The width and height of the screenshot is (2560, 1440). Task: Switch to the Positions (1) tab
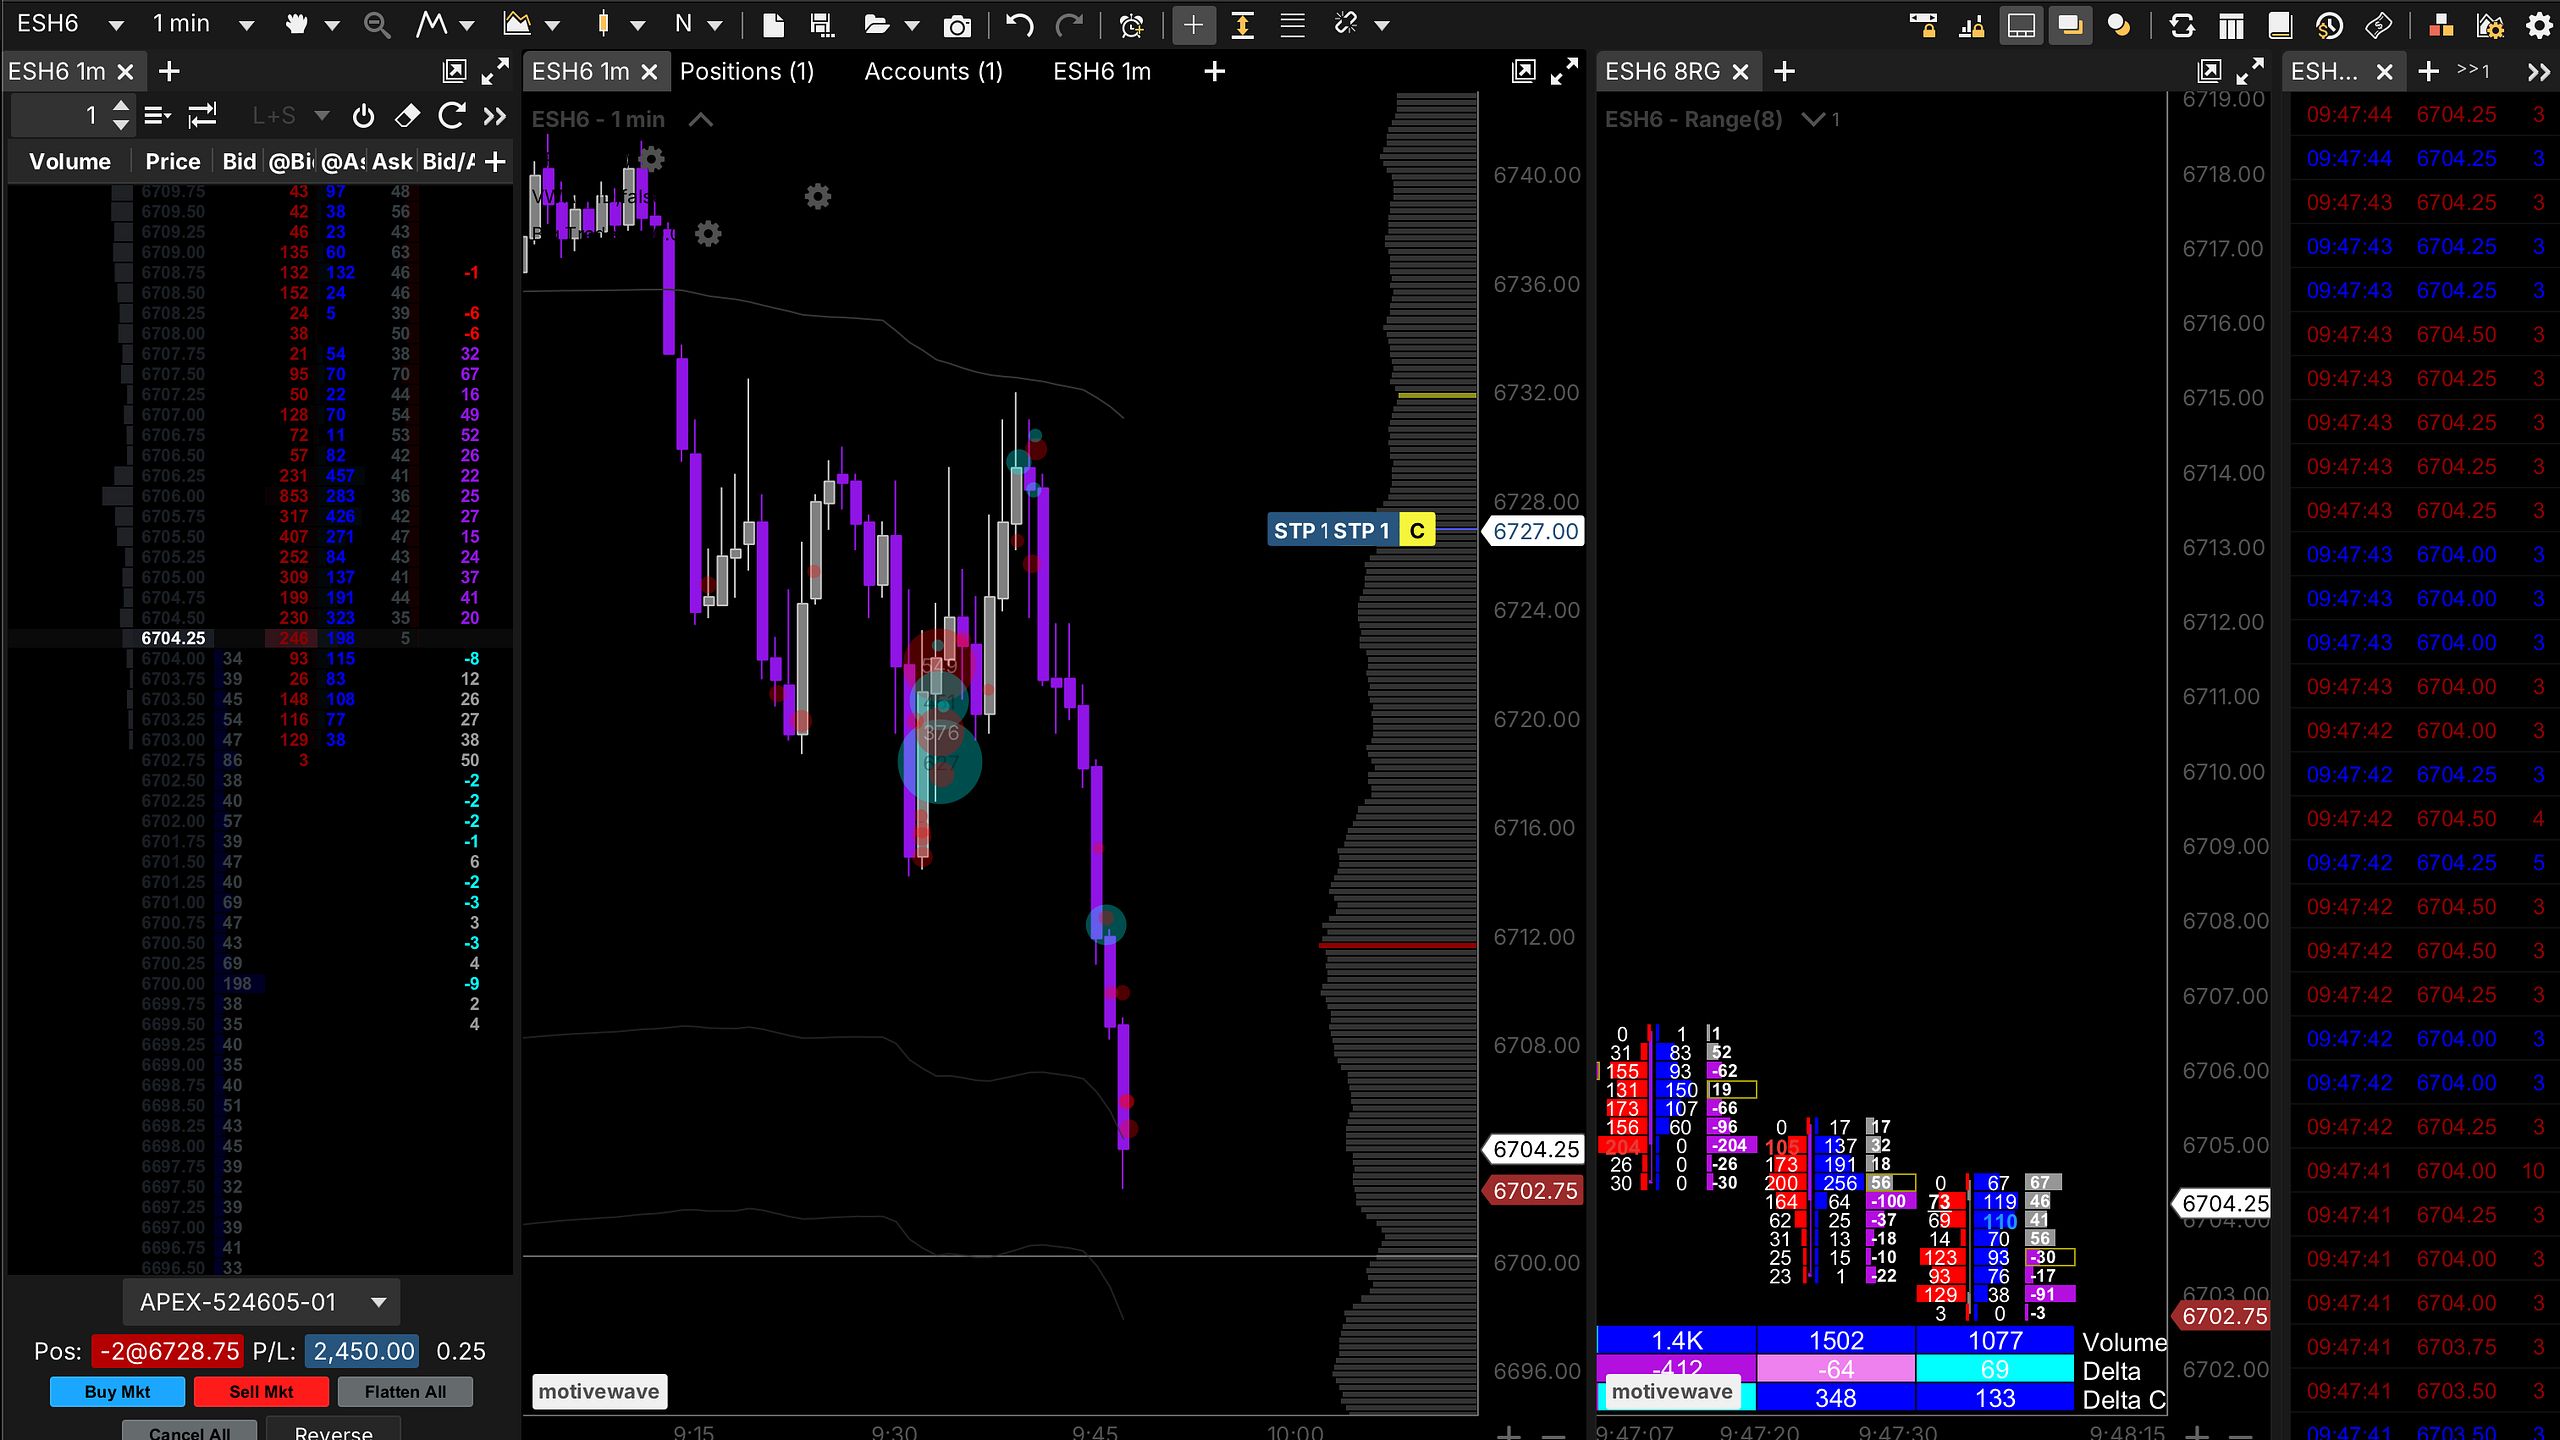(747, 72)
